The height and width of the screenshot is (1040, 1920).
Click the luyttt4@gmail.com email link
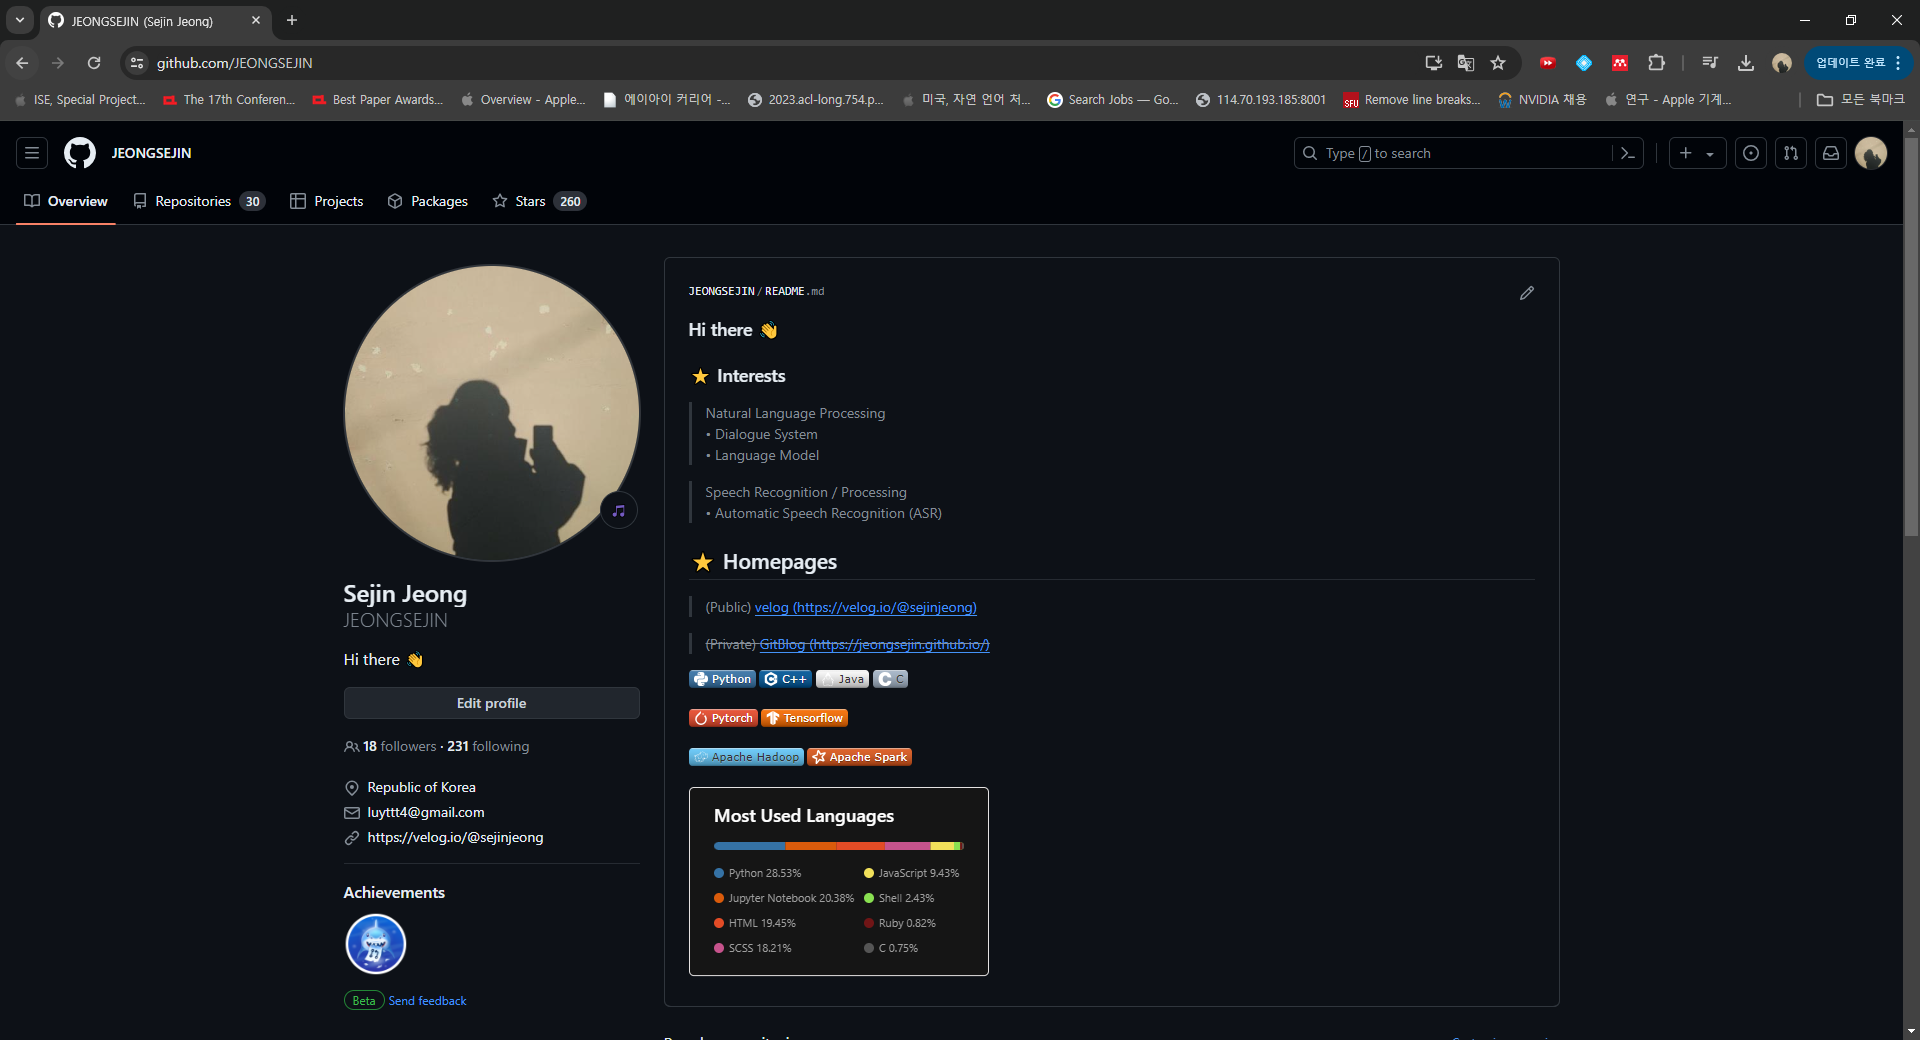pyautogui.click(x=426, y=812)
